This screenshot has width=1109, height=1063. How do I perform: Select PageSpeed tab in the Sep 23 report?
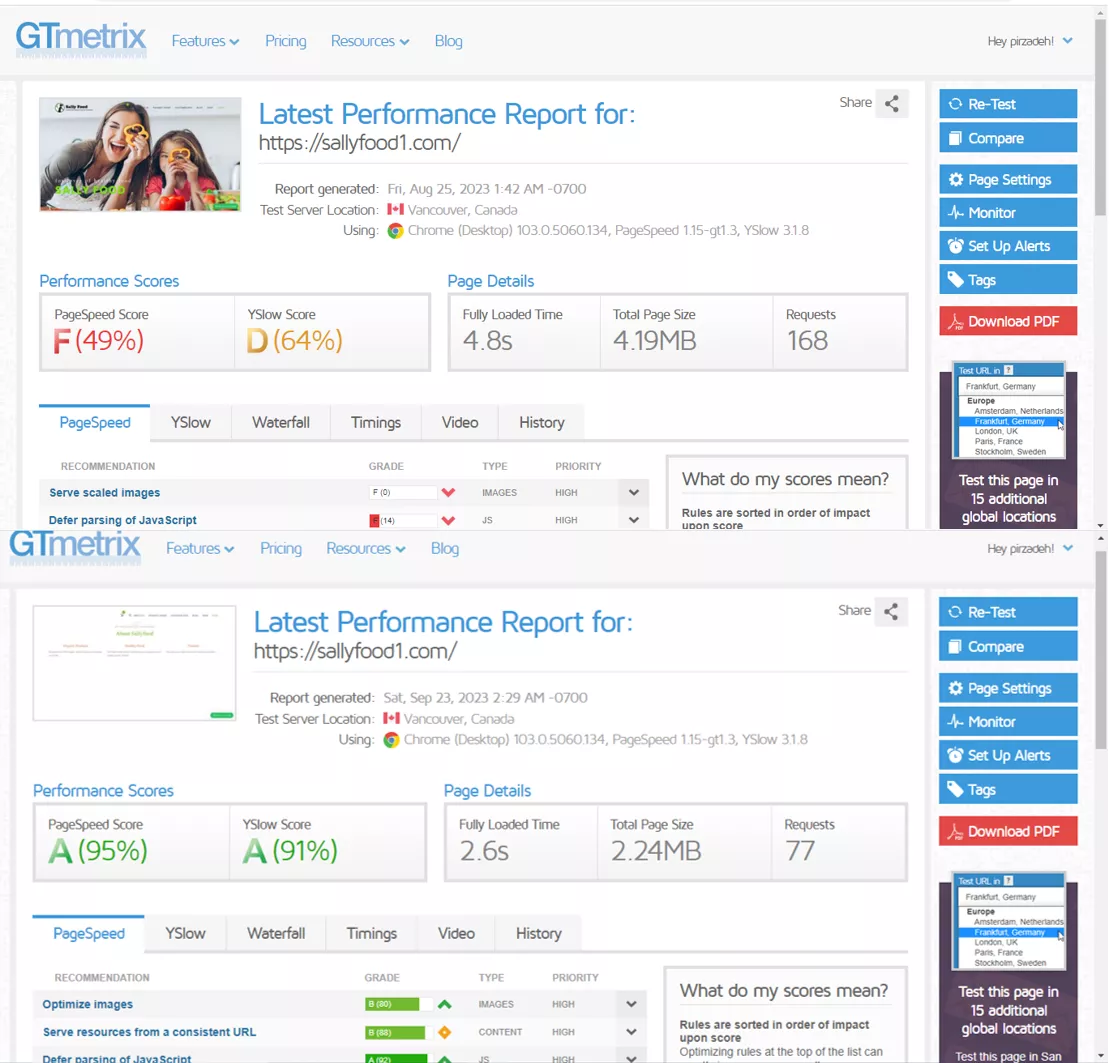pyautogui.click(x=88, y=934)
